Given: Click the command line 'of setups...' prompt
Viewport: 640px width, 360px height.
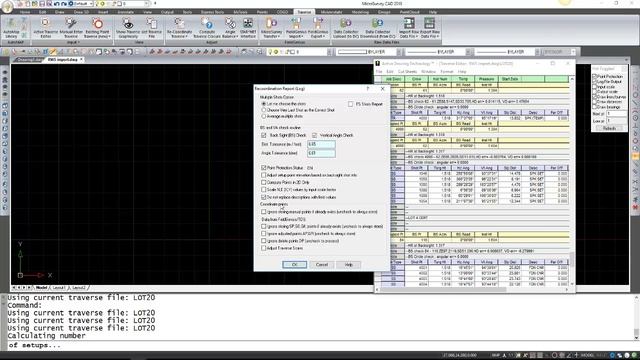Looking at the screenshot, I should (35, 345).
